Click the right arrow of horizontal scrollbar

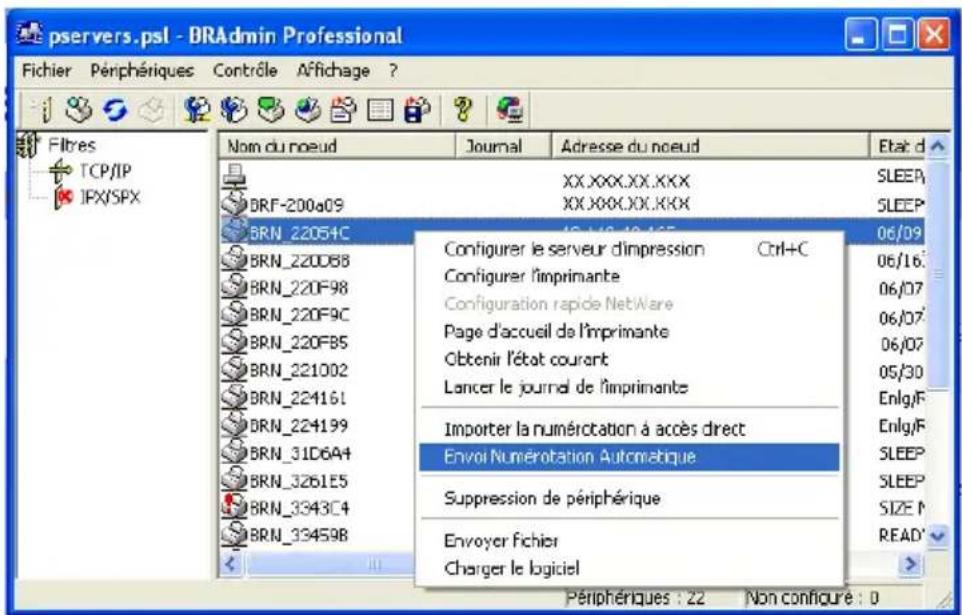[912, 563]
